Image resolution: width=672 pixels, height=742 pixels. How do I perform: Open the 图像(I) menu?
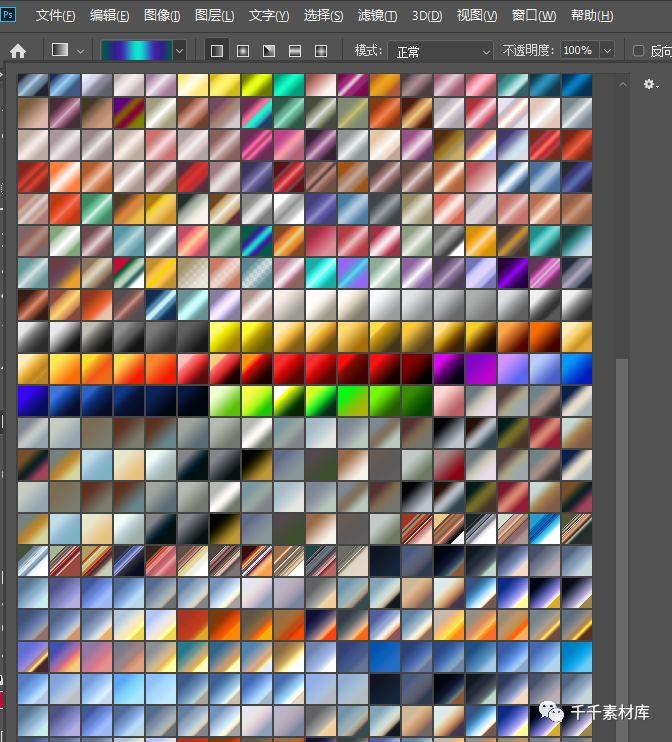162,16
